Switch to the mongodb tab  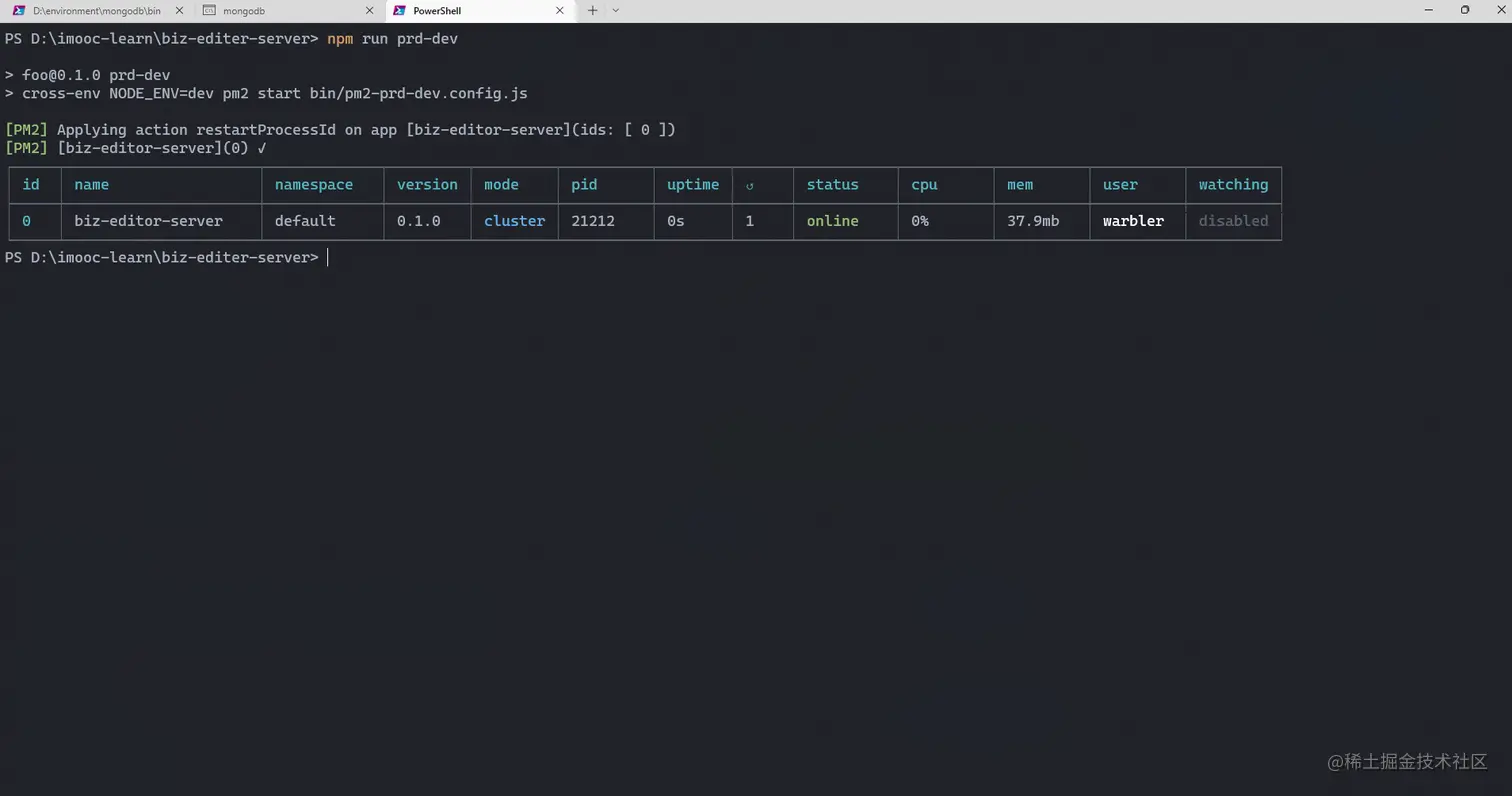[287, 11]
